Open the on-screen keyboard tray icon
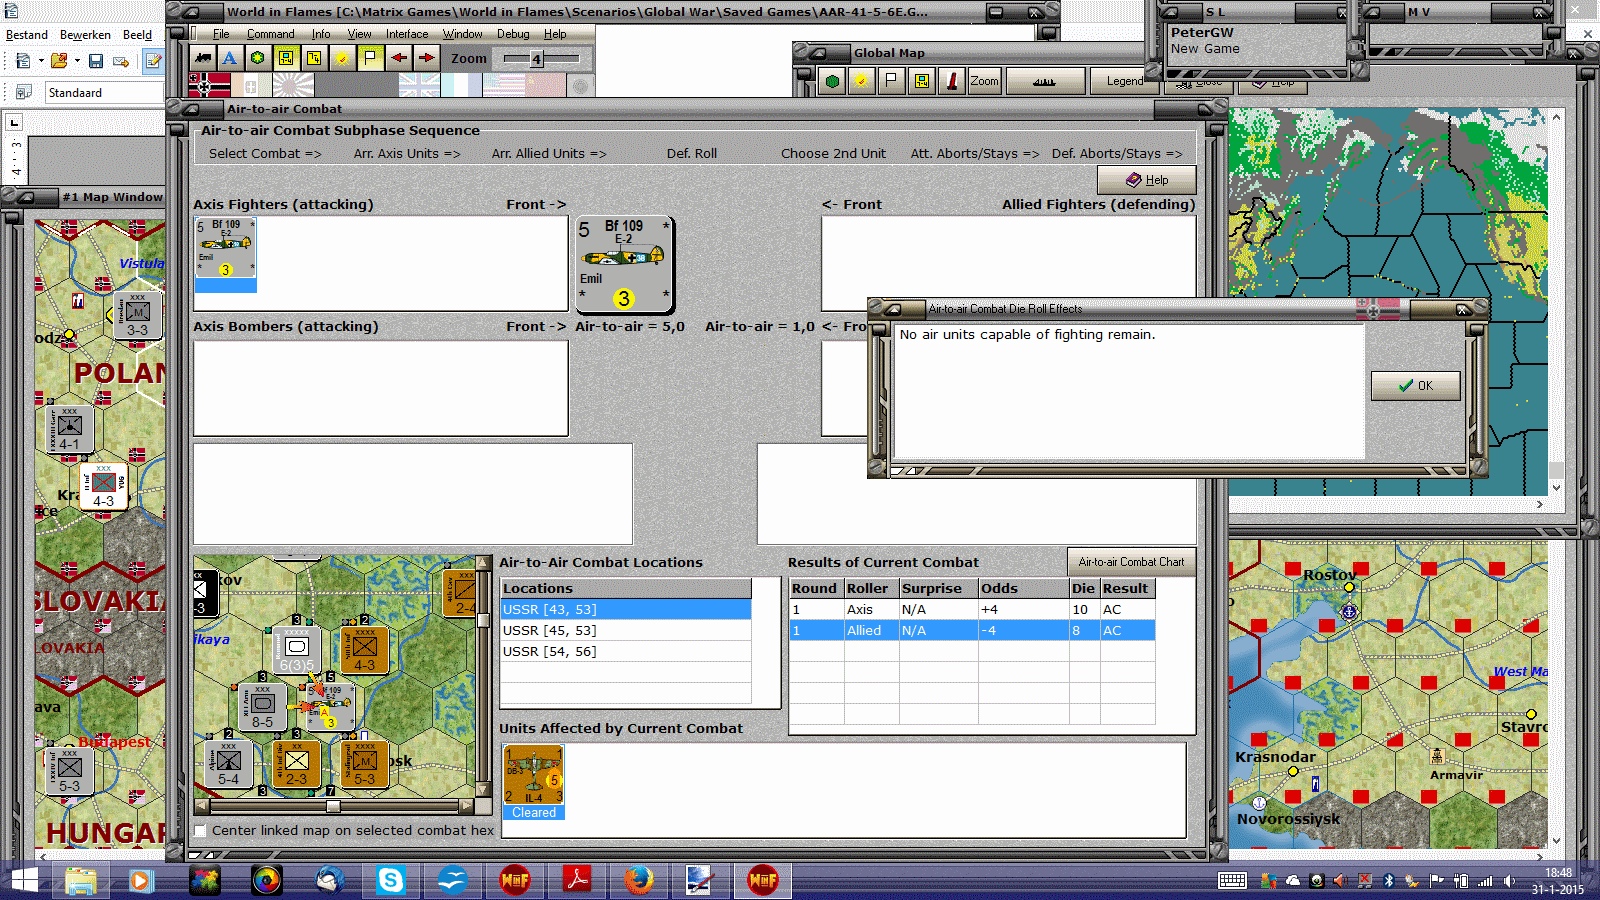Viewport: 1600px width, 900px height. coord(1232,880)
